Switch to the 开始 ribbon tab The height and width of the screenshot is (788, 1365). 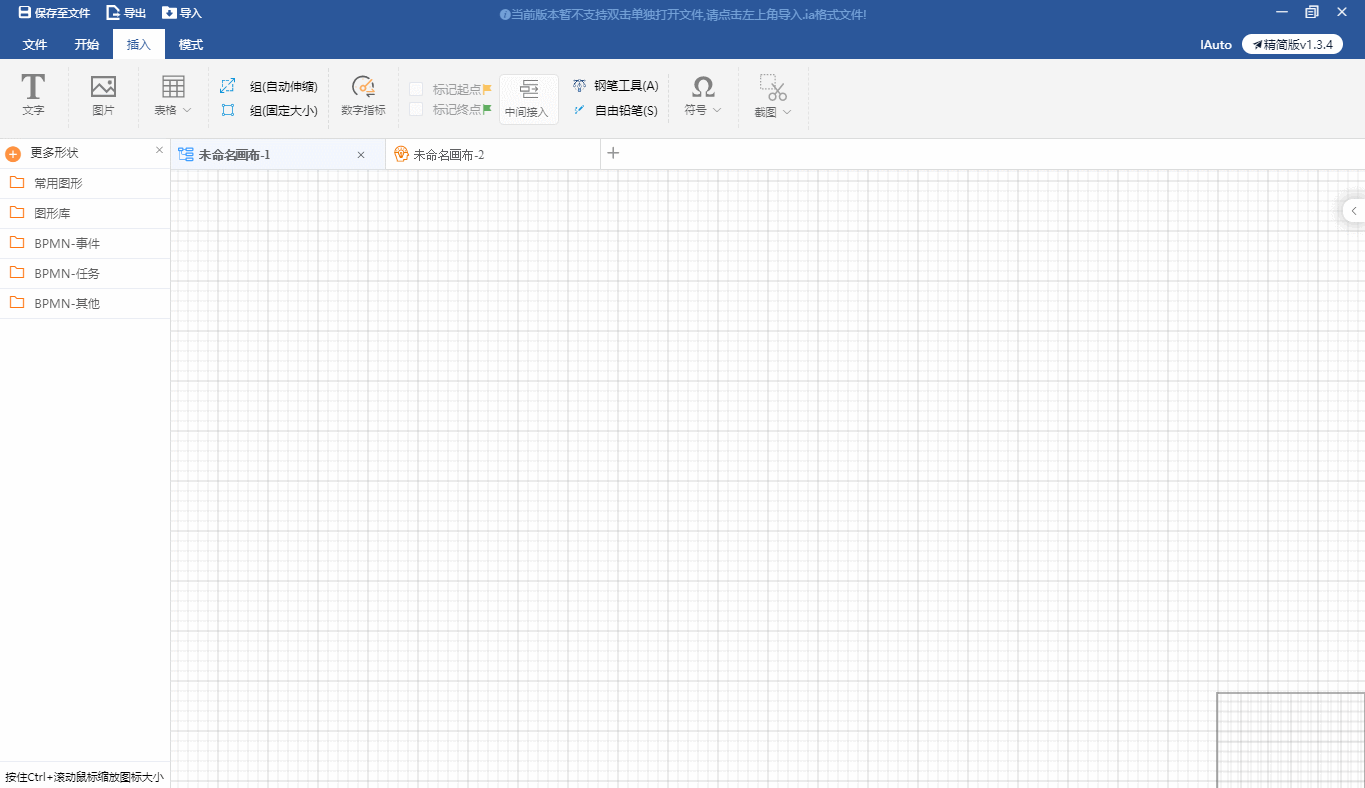point(87,45)
